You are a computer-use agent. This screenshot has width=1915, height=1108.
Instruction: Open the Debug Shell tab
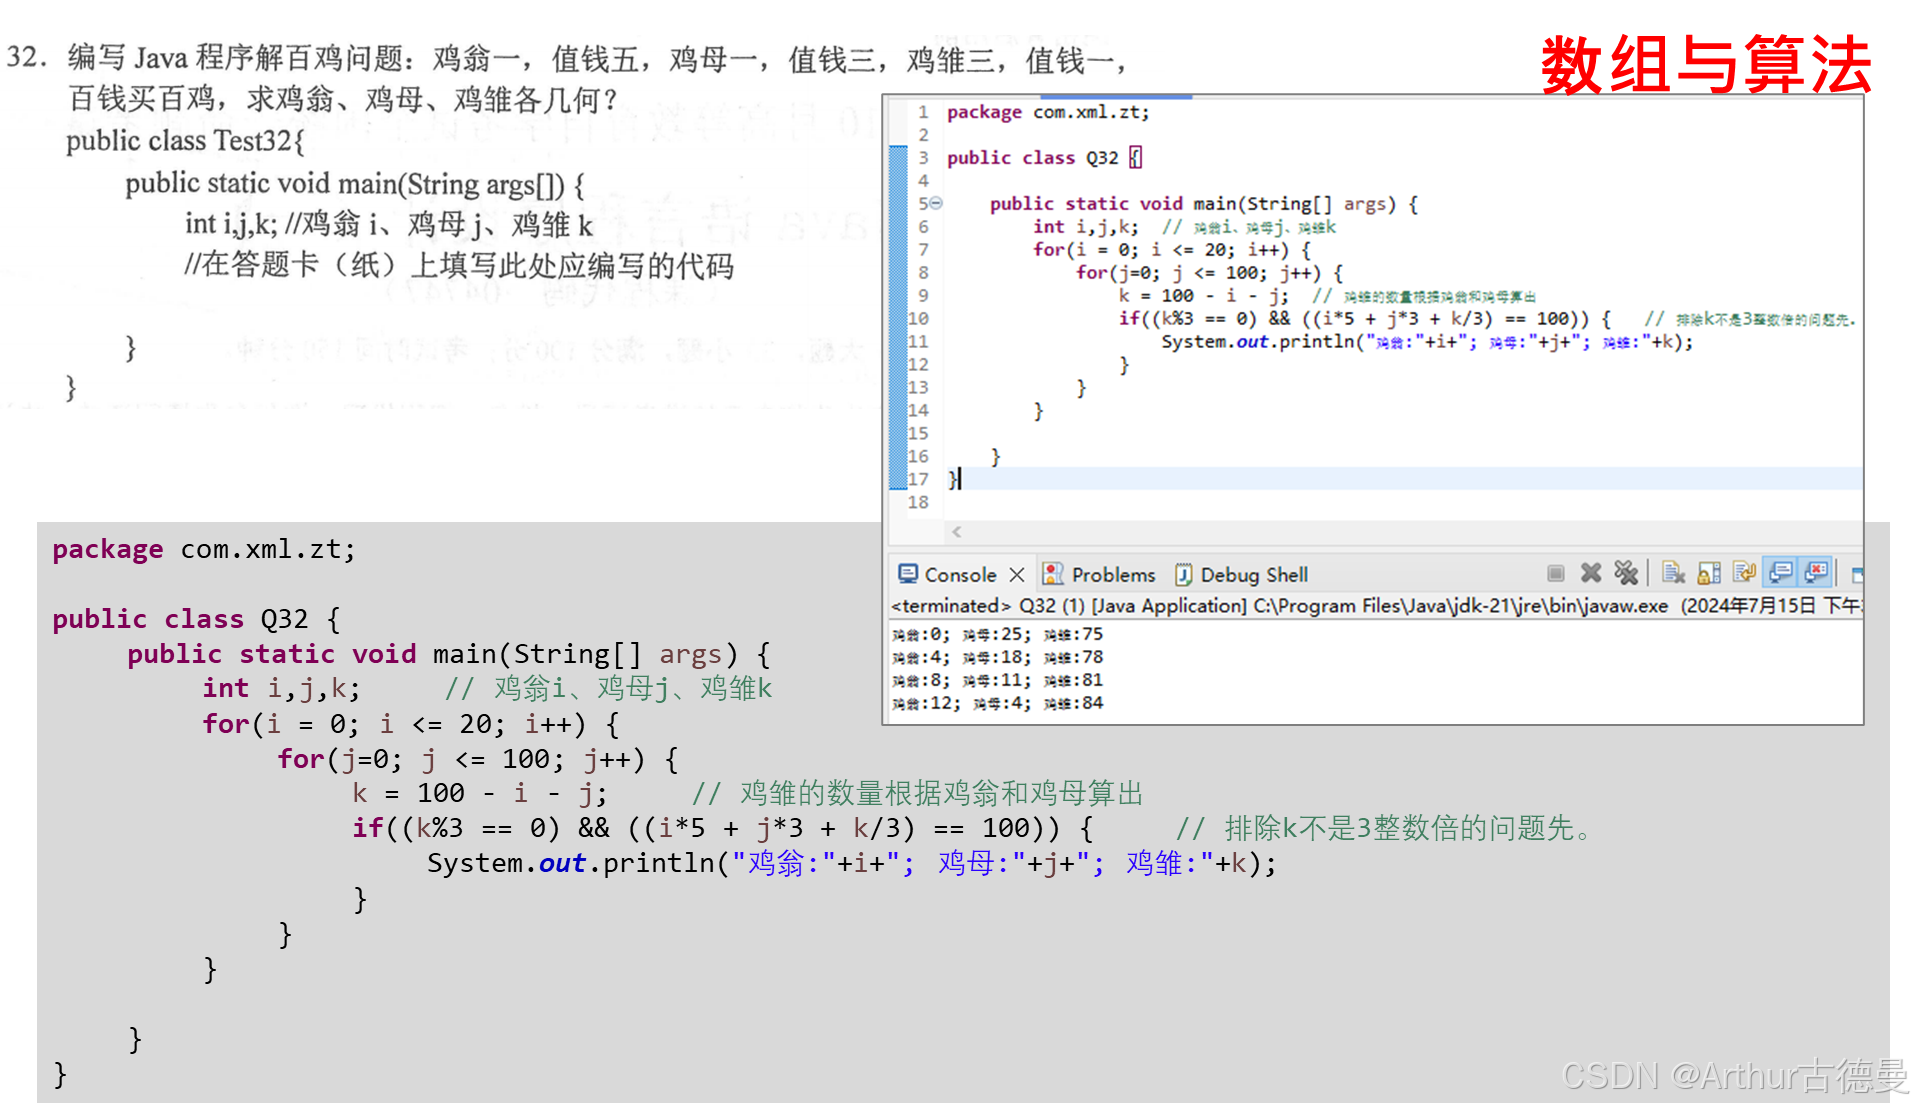[x=1241, y=575]
